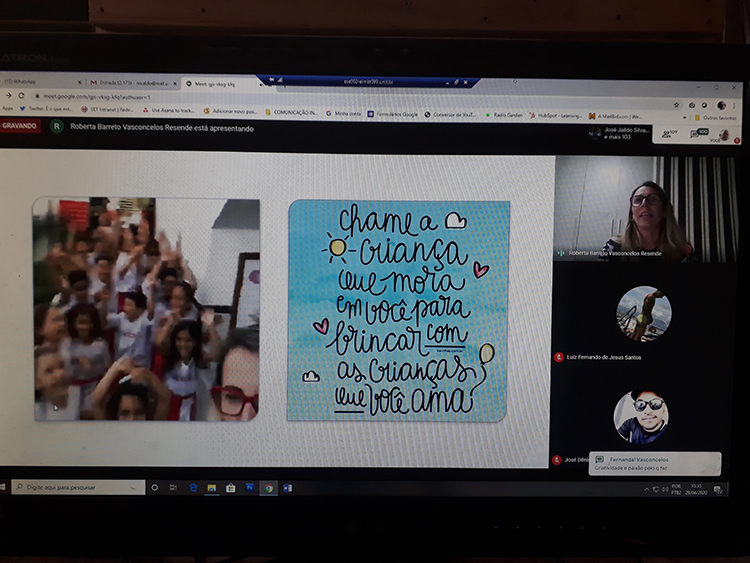Open the Formulários Google bookmark
The height and width of the screenshot is (563, 750).
click(395, 114)
